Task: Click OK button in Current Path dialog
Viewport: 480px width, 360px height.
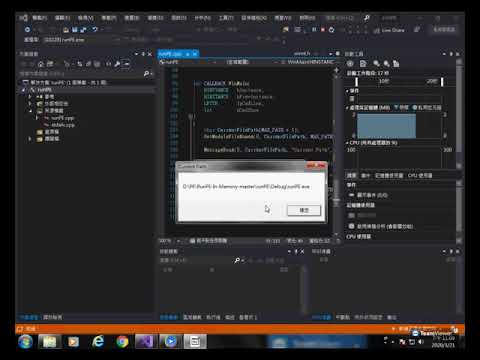Action: pyautogui.click(x=304, y=210)
